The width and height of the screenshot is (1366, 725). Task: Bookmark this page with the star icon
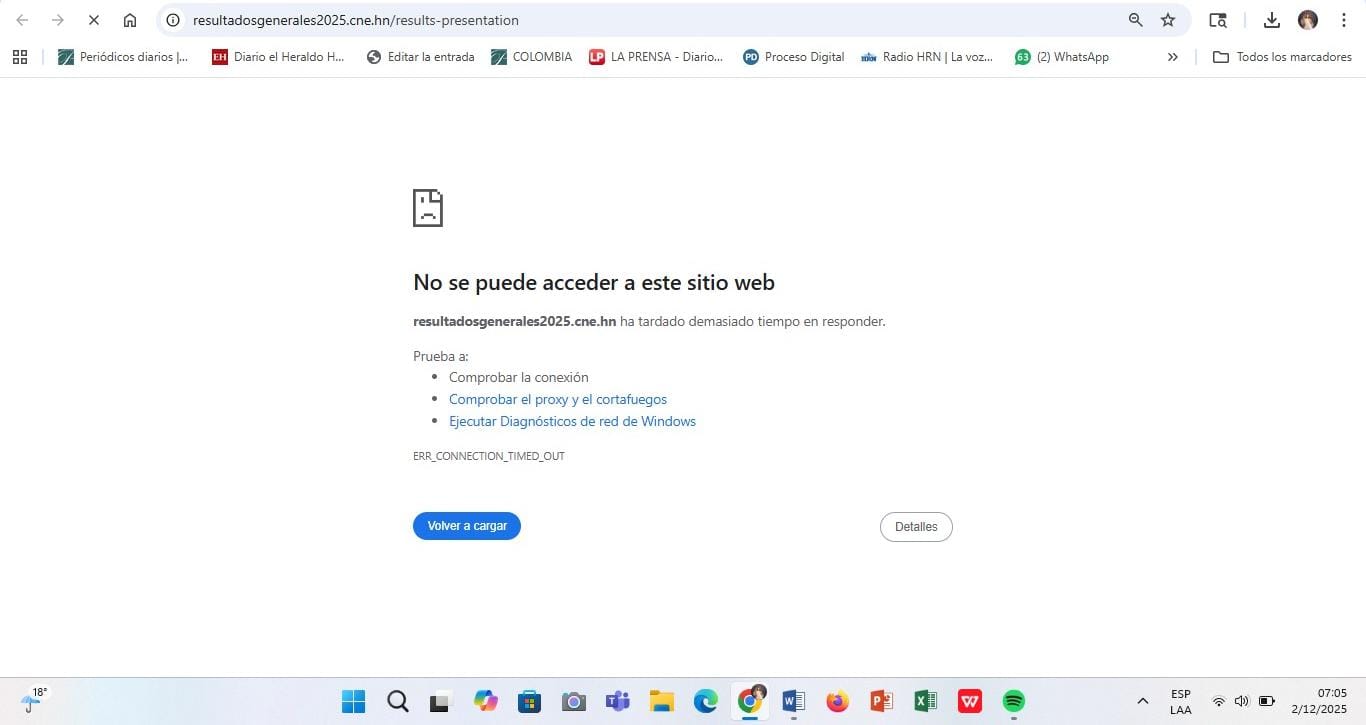click(x=1167, y=20)
